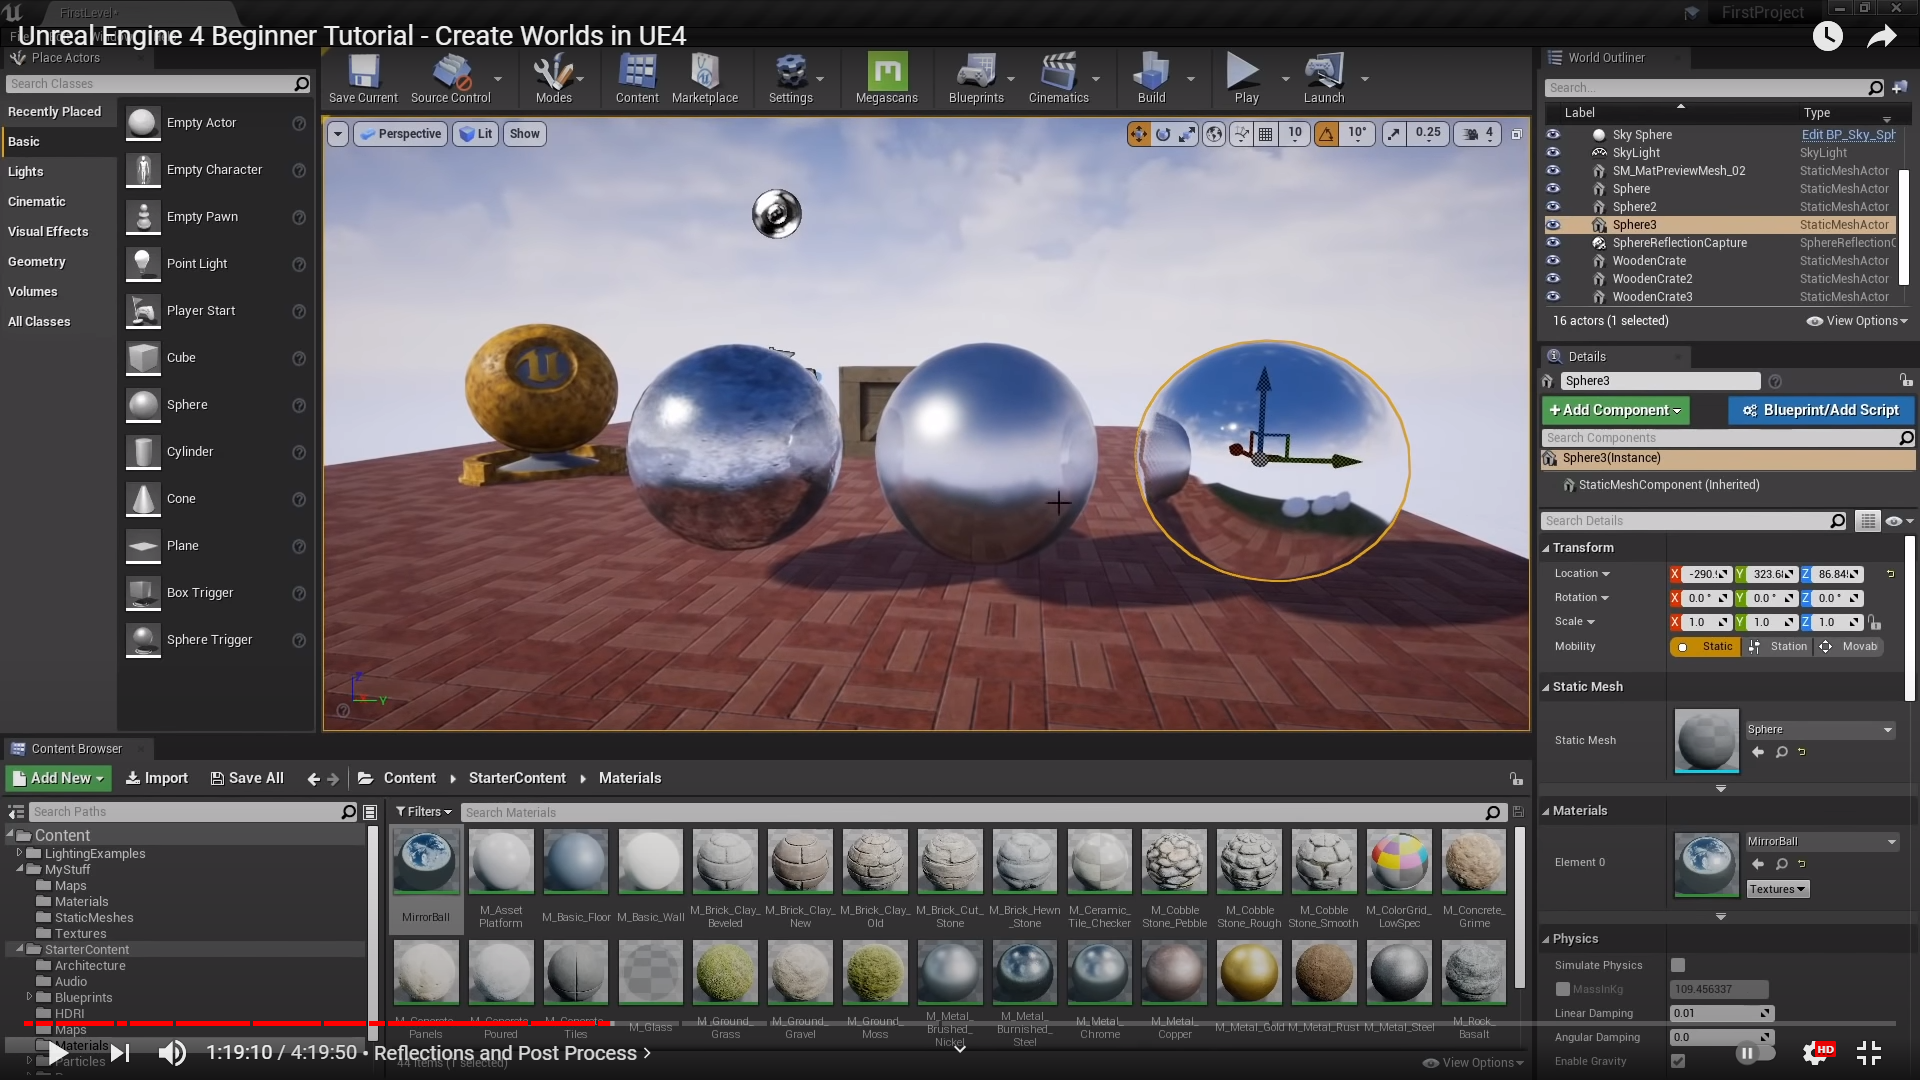Viewport: 1920px width, 1080px height.
Task: Hide Sphere2 with its eye icon
Action: pos(1553,207)
